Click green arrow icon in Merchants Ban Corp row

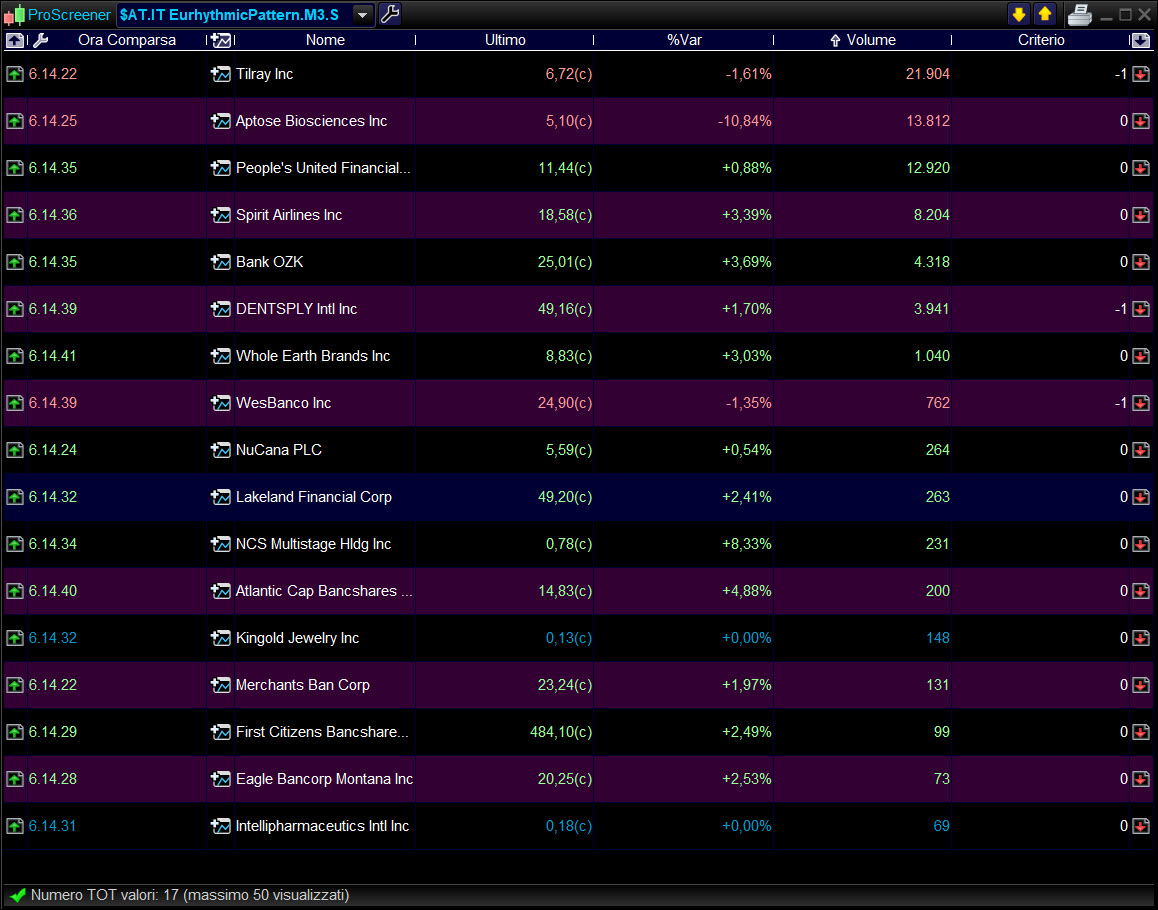tap(15, 685)
